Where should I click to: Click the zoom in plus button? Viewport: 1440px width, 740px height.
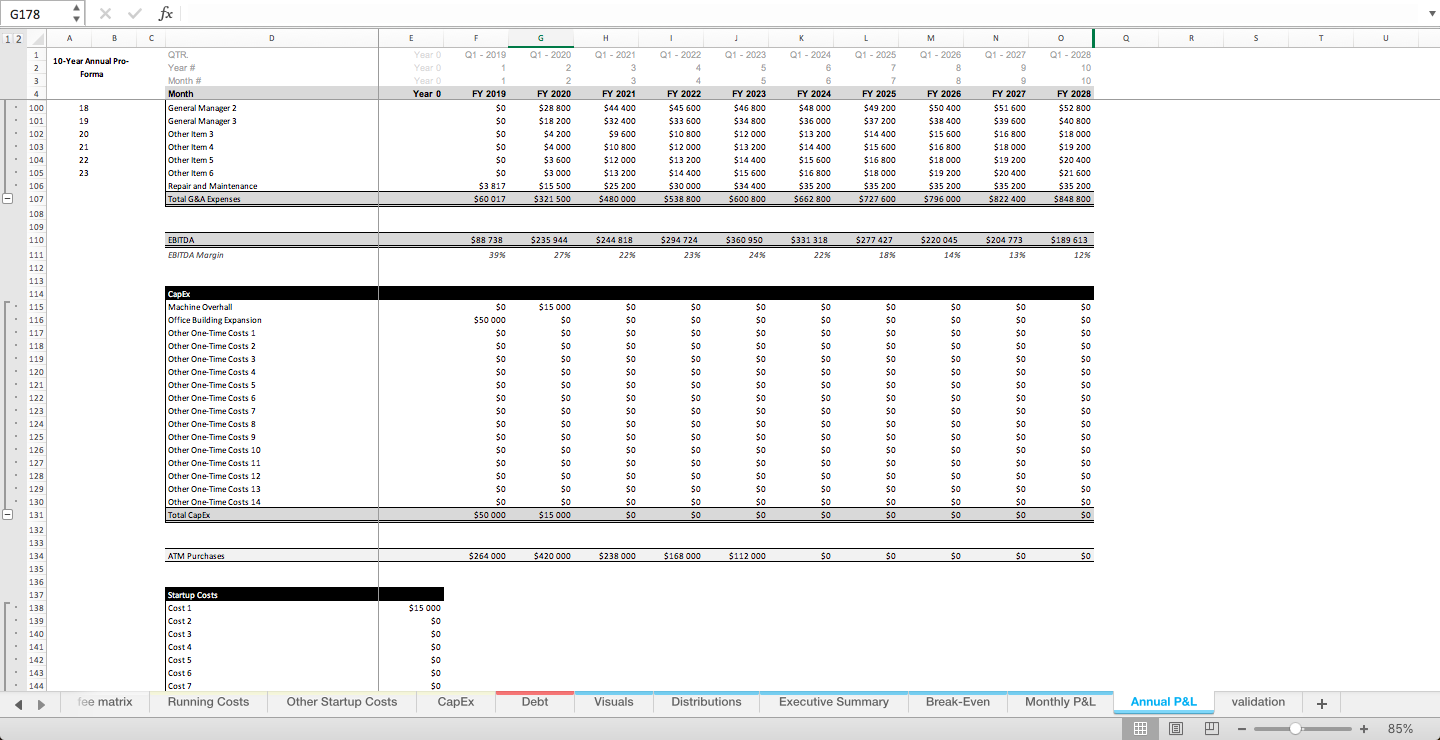[x=1363, y=728]
